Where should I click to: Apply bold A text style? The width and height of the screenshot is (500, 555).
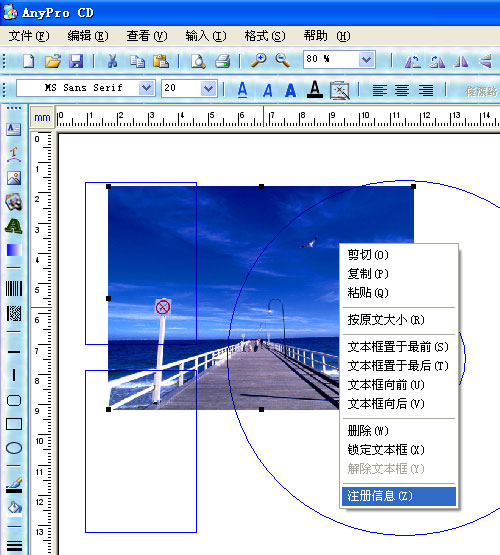coord(291,91)
